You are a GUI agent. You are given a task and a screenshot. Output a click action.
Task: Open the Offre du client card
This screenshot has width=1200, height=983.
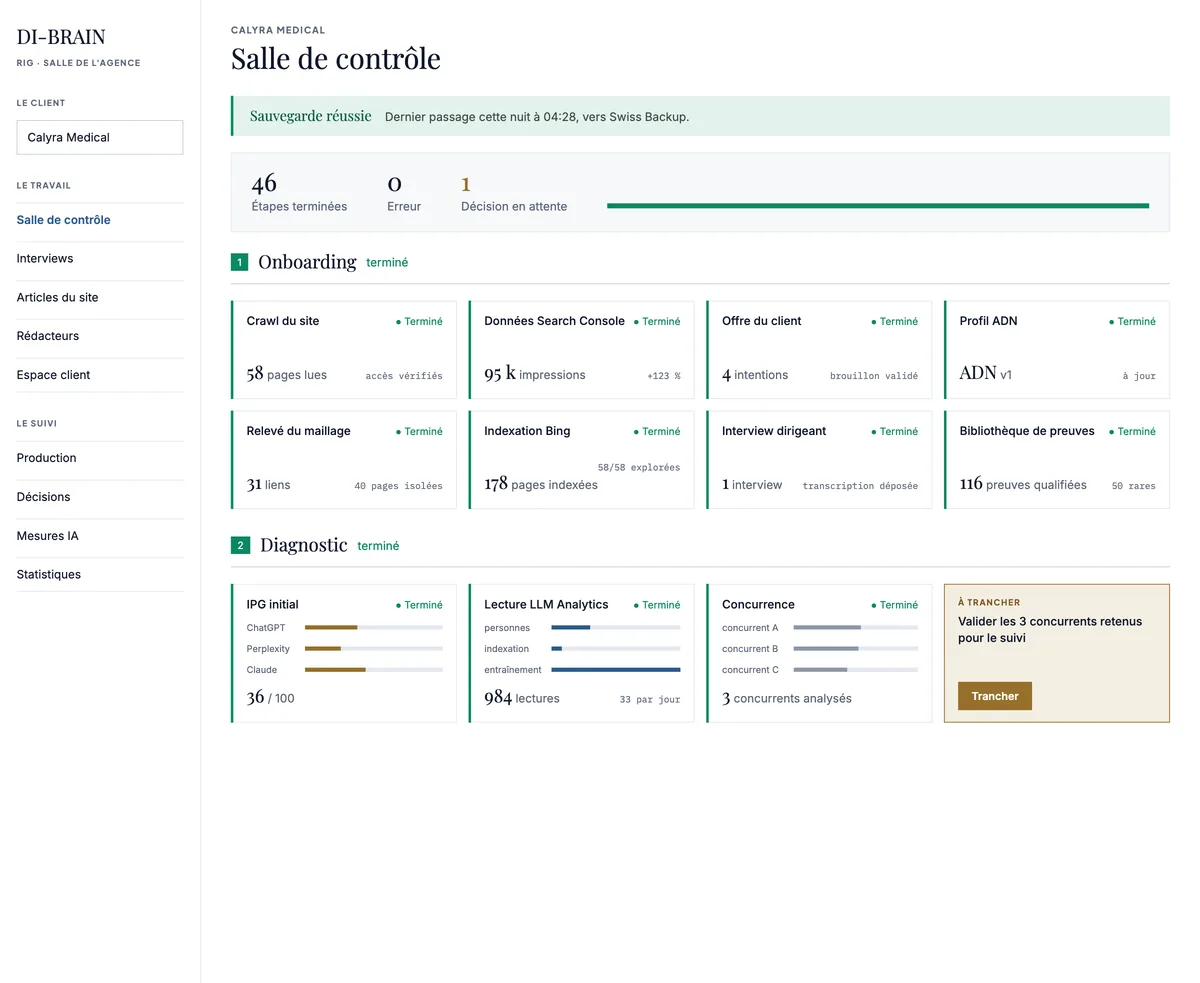click(819, 350)
